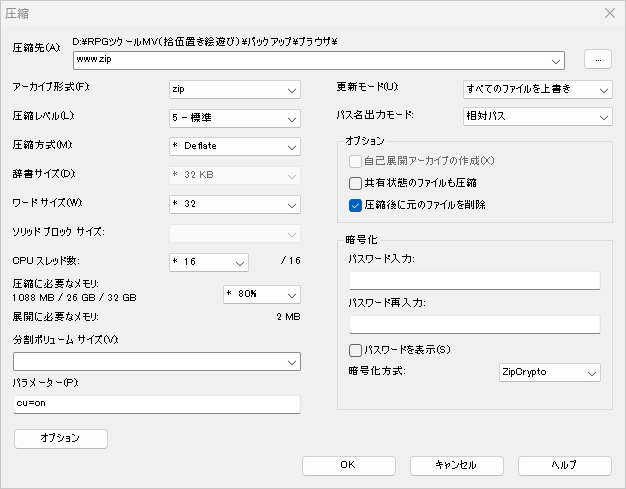
Task: Click the ヘルプ help button
Action: 564,466
